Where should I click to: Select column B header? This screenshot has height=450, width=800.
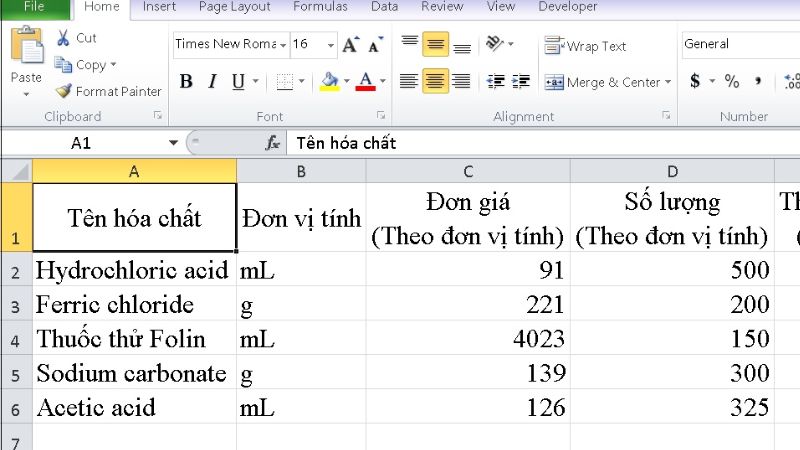click(x=301, y=171)
